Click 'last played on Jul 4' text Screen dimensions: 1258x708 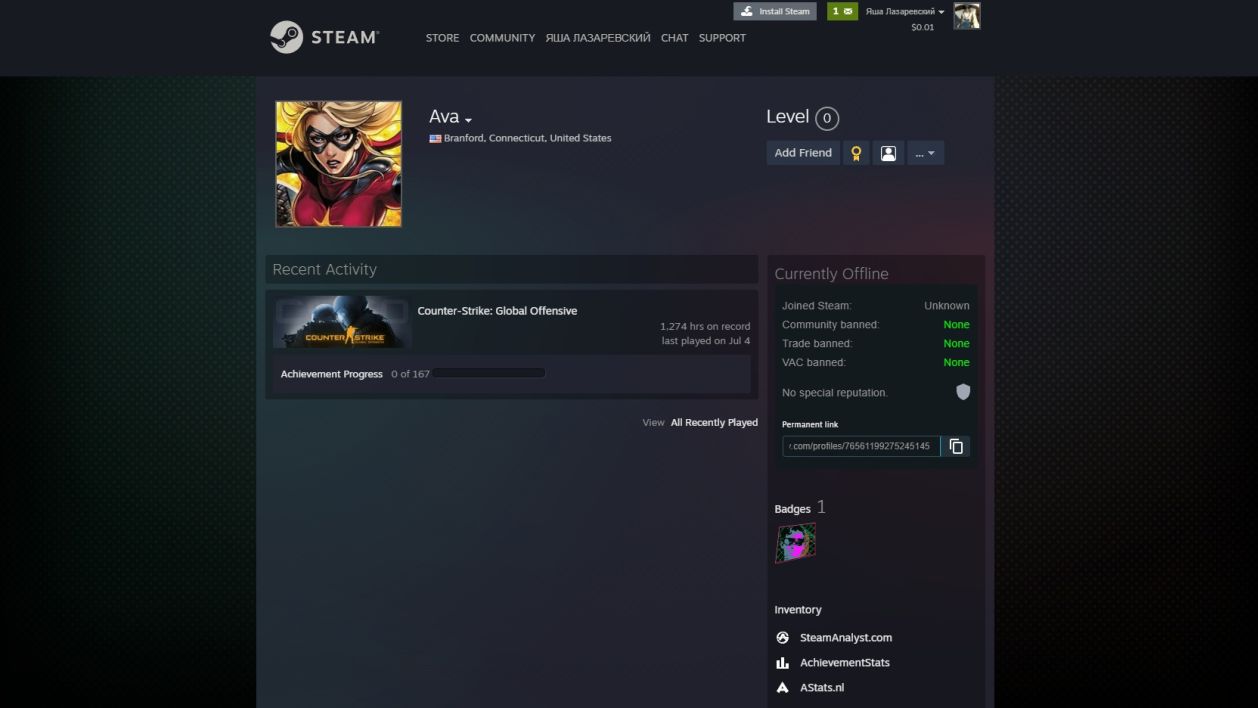pyautogui.click(x=706, y=341)
